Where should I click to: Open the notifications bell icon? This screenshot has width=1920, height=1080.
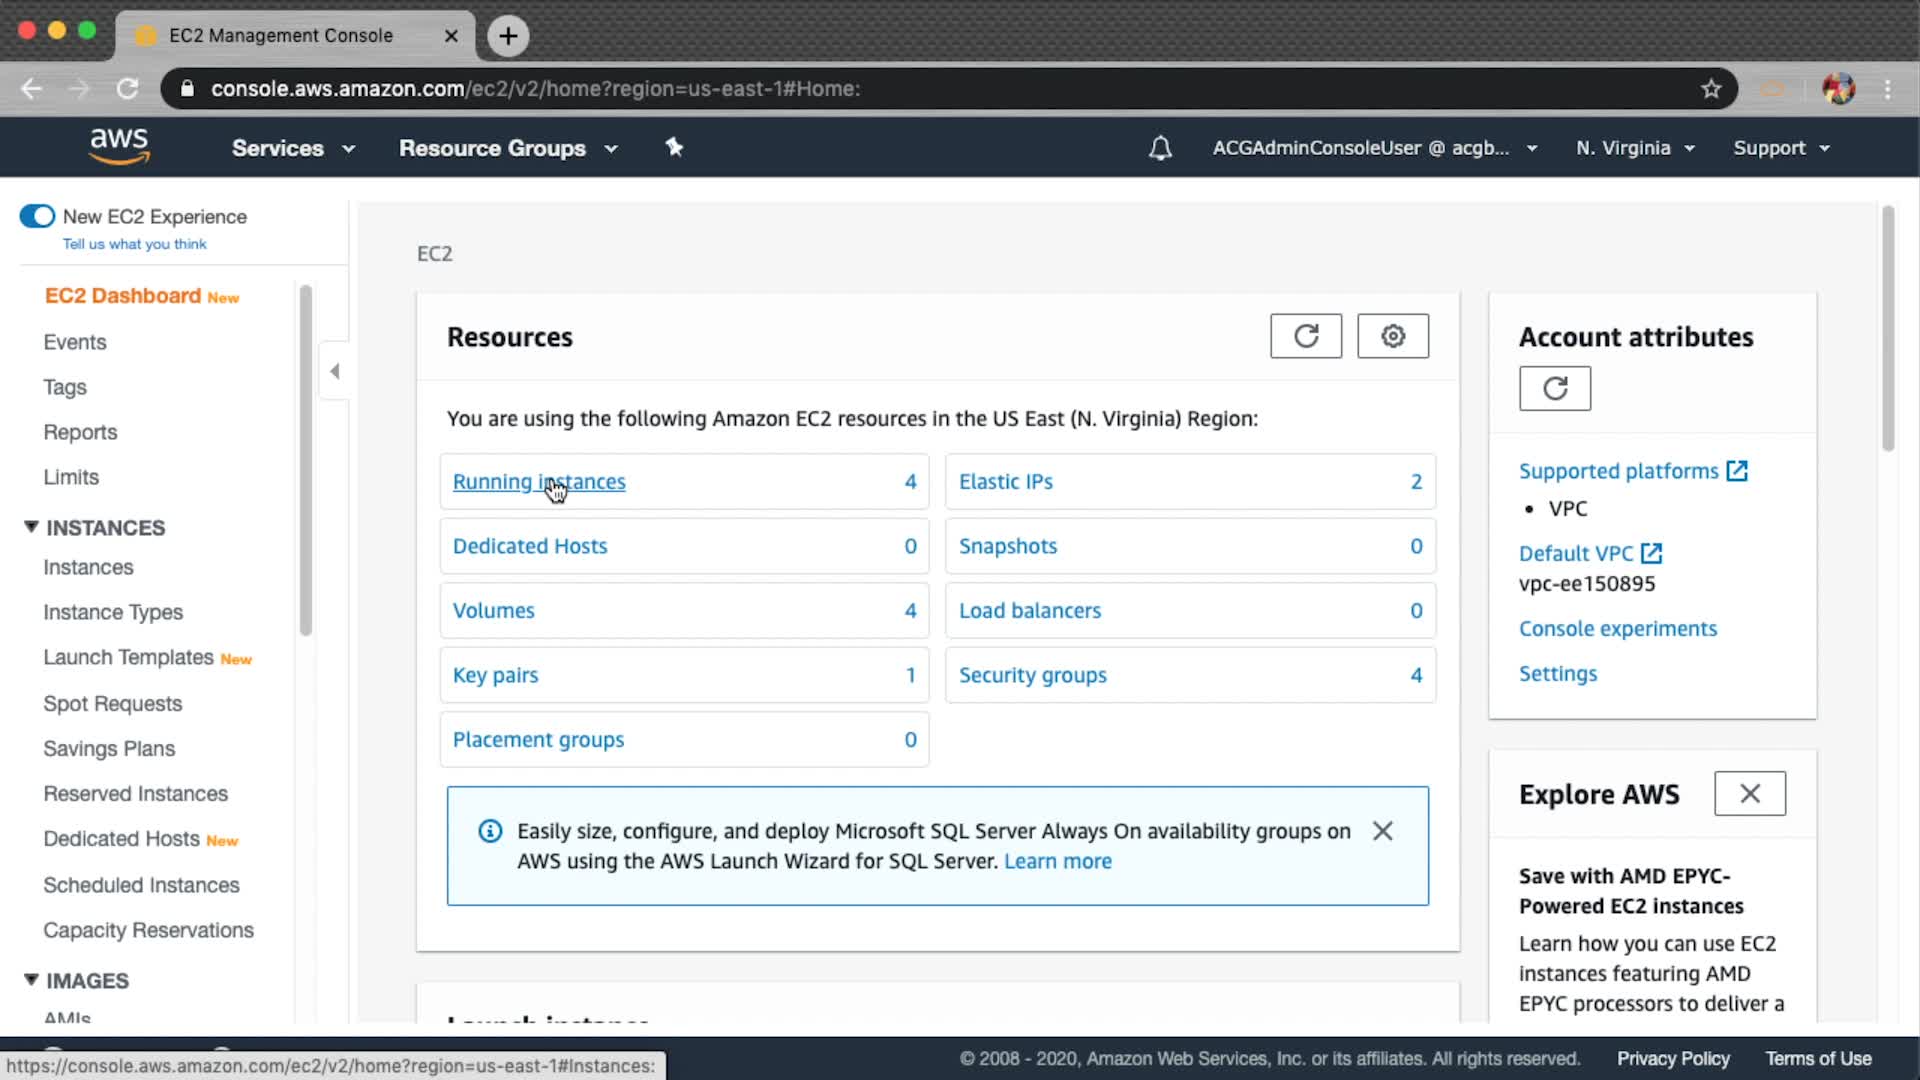coord(1159,148)
